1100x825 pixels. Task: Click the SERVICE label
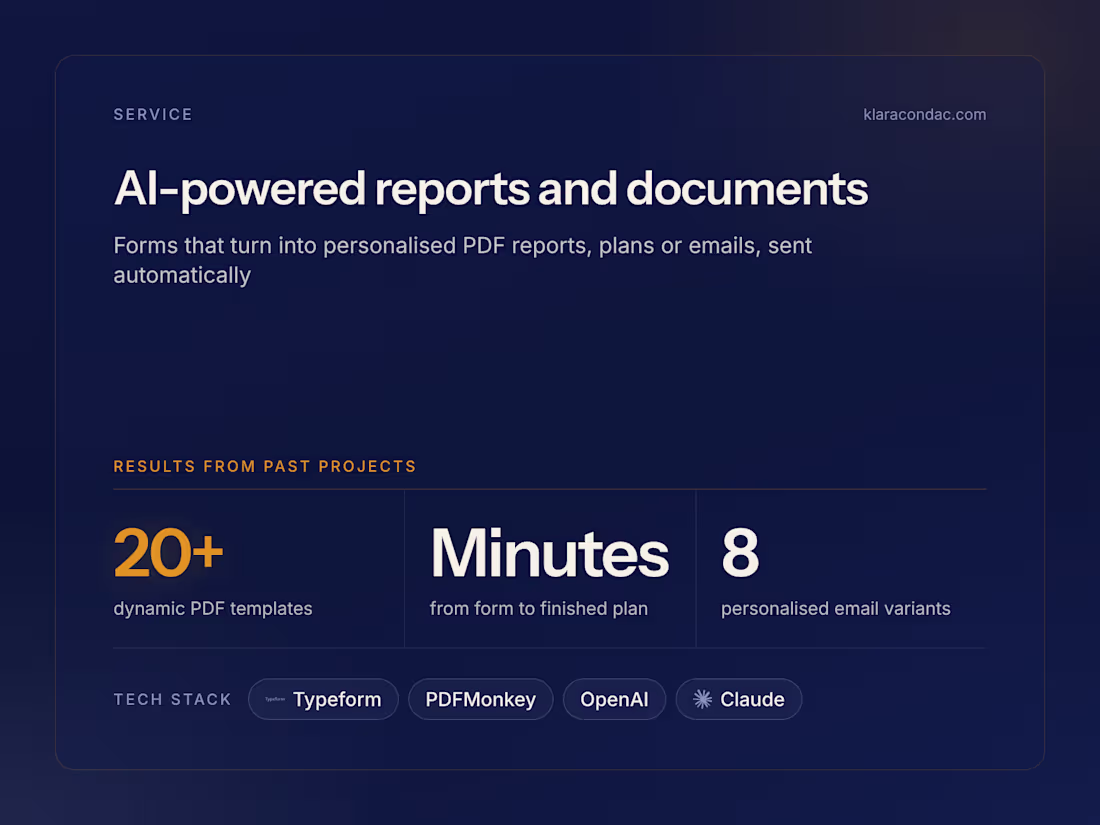(153, 114)
